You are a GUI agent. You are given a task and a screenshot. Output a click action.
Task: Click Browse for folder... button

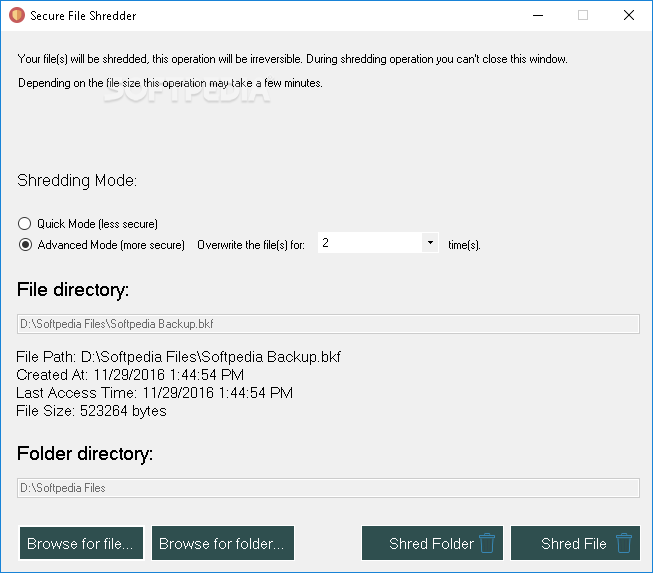coord(223,543)
